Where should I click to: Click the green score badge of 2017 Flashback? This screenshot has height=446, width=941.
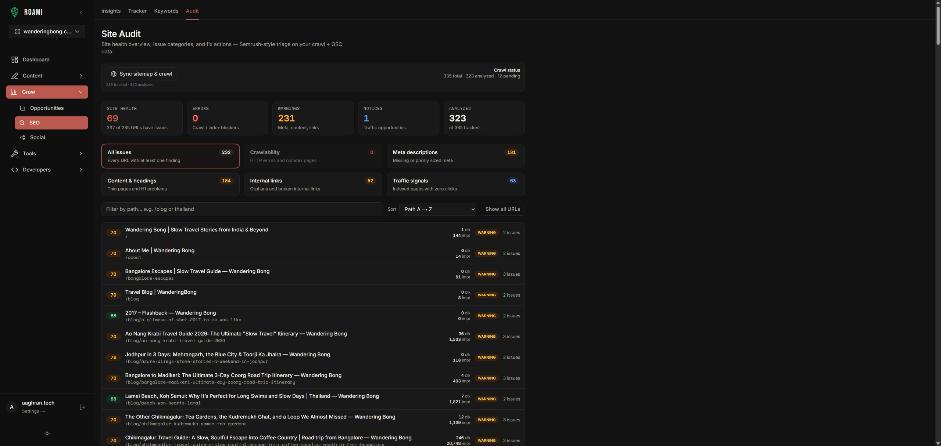(113, 316)
